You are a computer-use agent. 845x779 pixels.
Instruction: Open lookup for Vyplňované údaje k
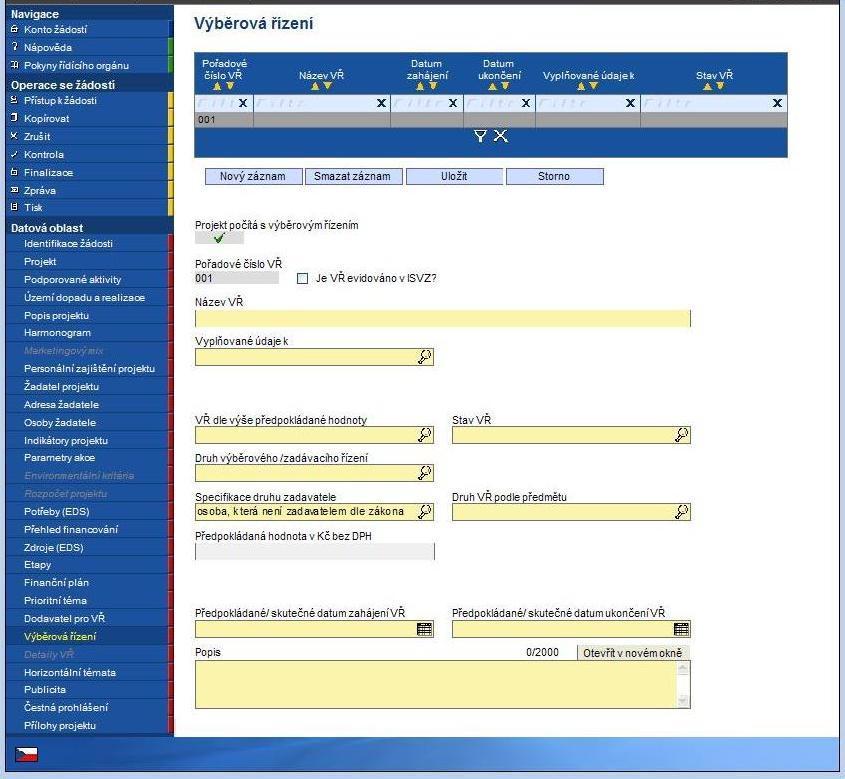tap(425, 357)
